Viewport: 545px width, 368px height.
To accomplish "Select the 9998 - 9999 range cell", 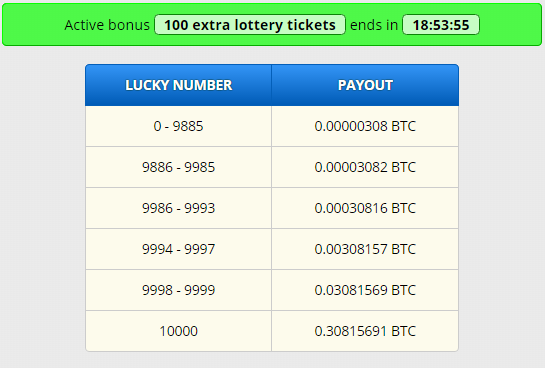I will (x=178, y=290).
